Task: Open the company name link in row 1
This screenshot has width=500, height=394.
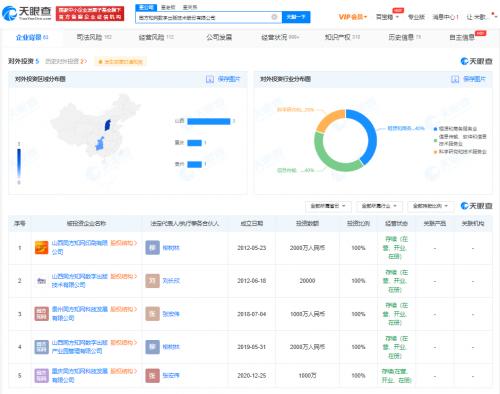Action: coord(80,247)
